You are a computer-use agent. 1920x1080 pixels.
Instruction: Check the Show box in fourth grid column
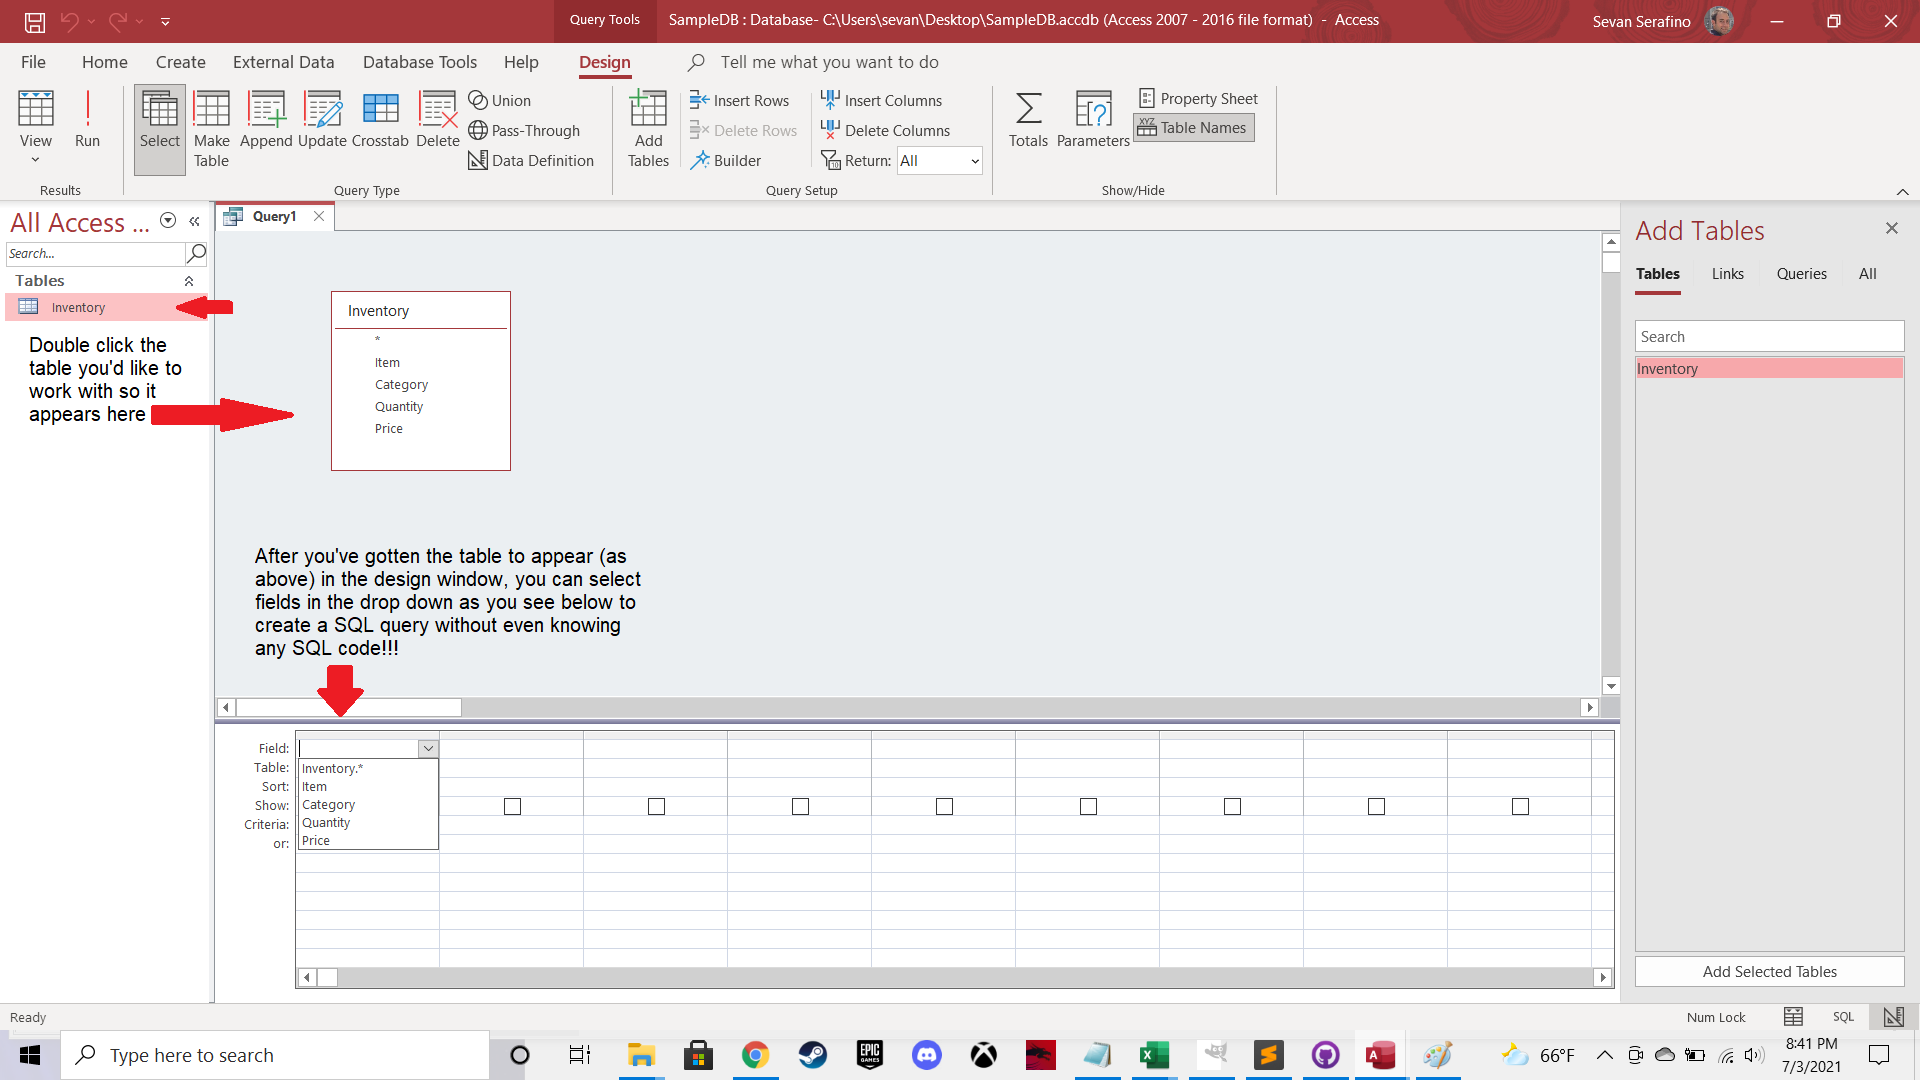click(800, 806)
